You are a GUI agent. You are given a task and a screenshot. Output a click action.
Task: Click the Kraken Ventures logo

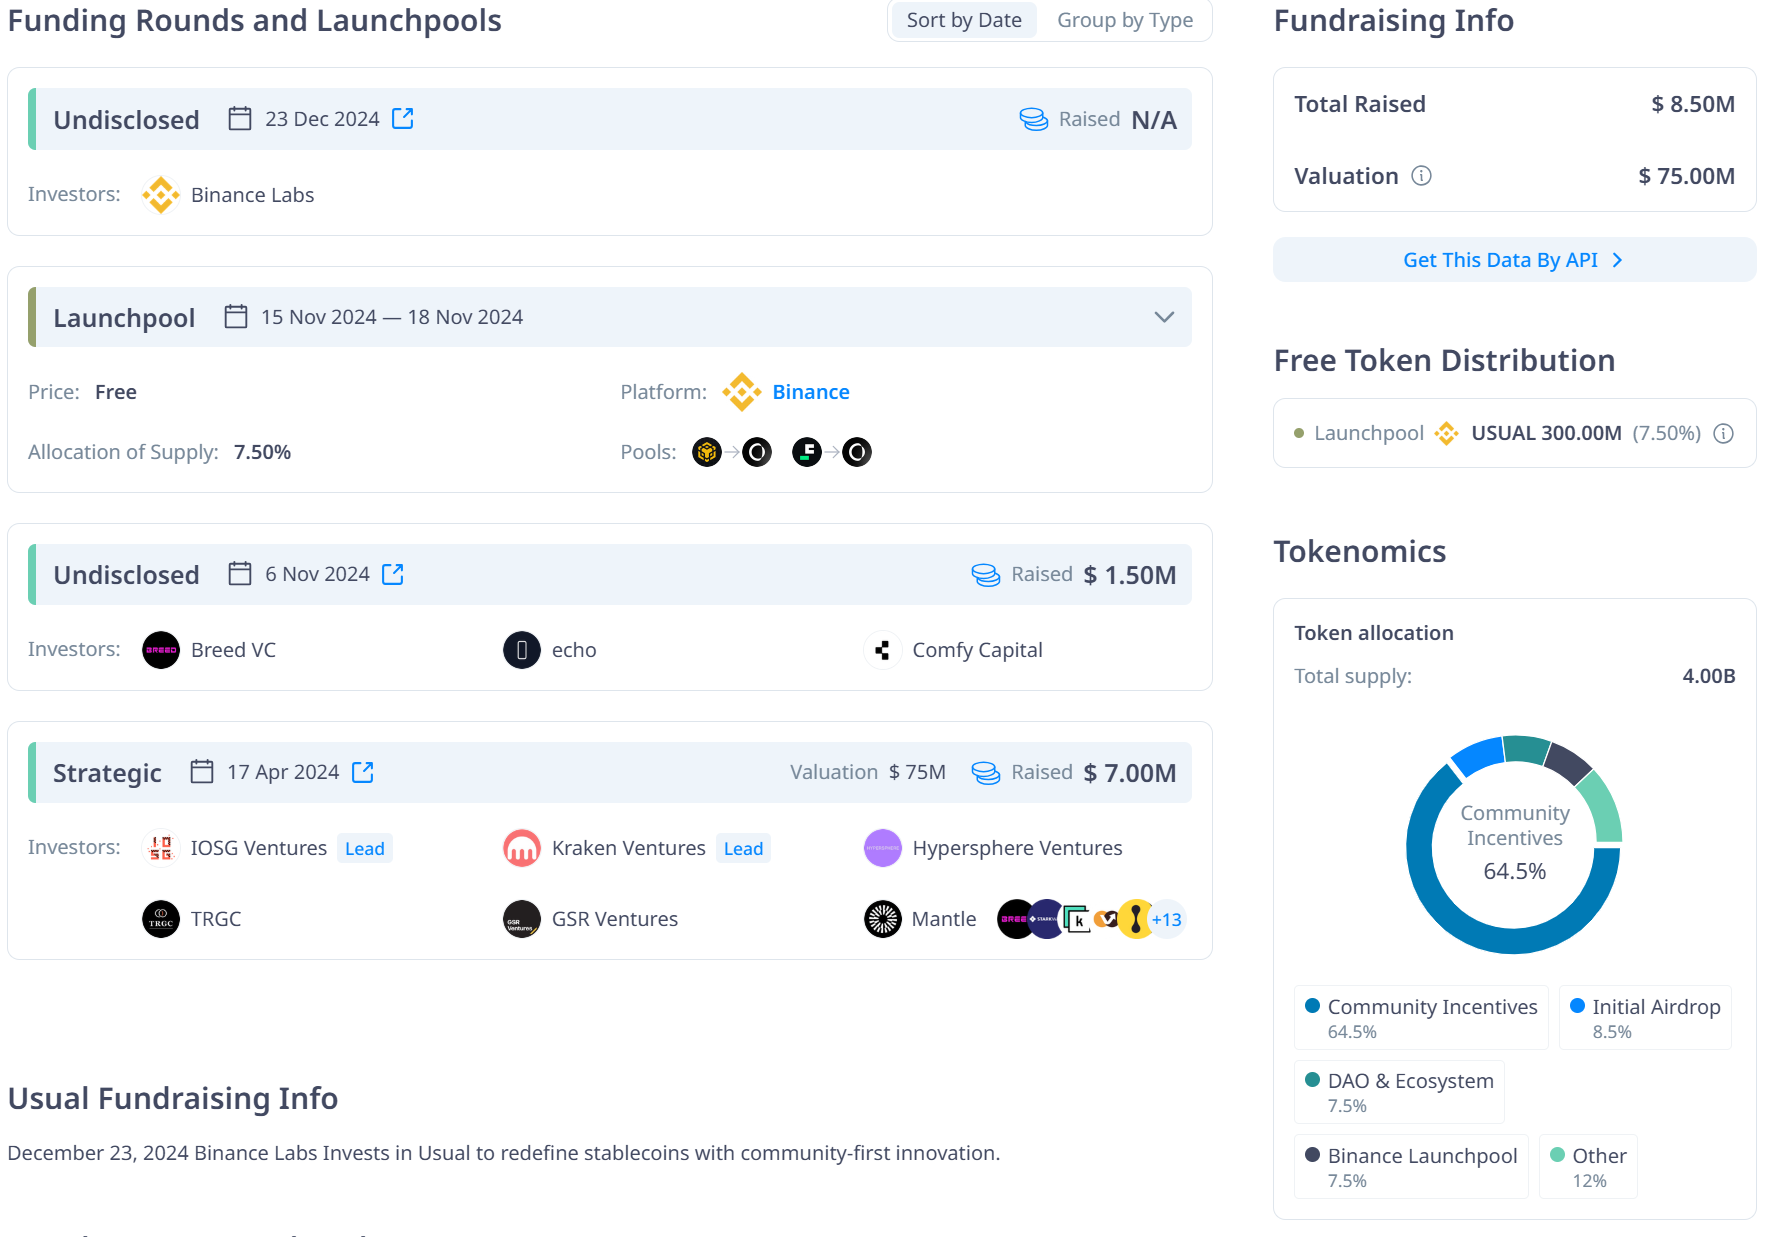pyautogui.click(x=522, y=848)
